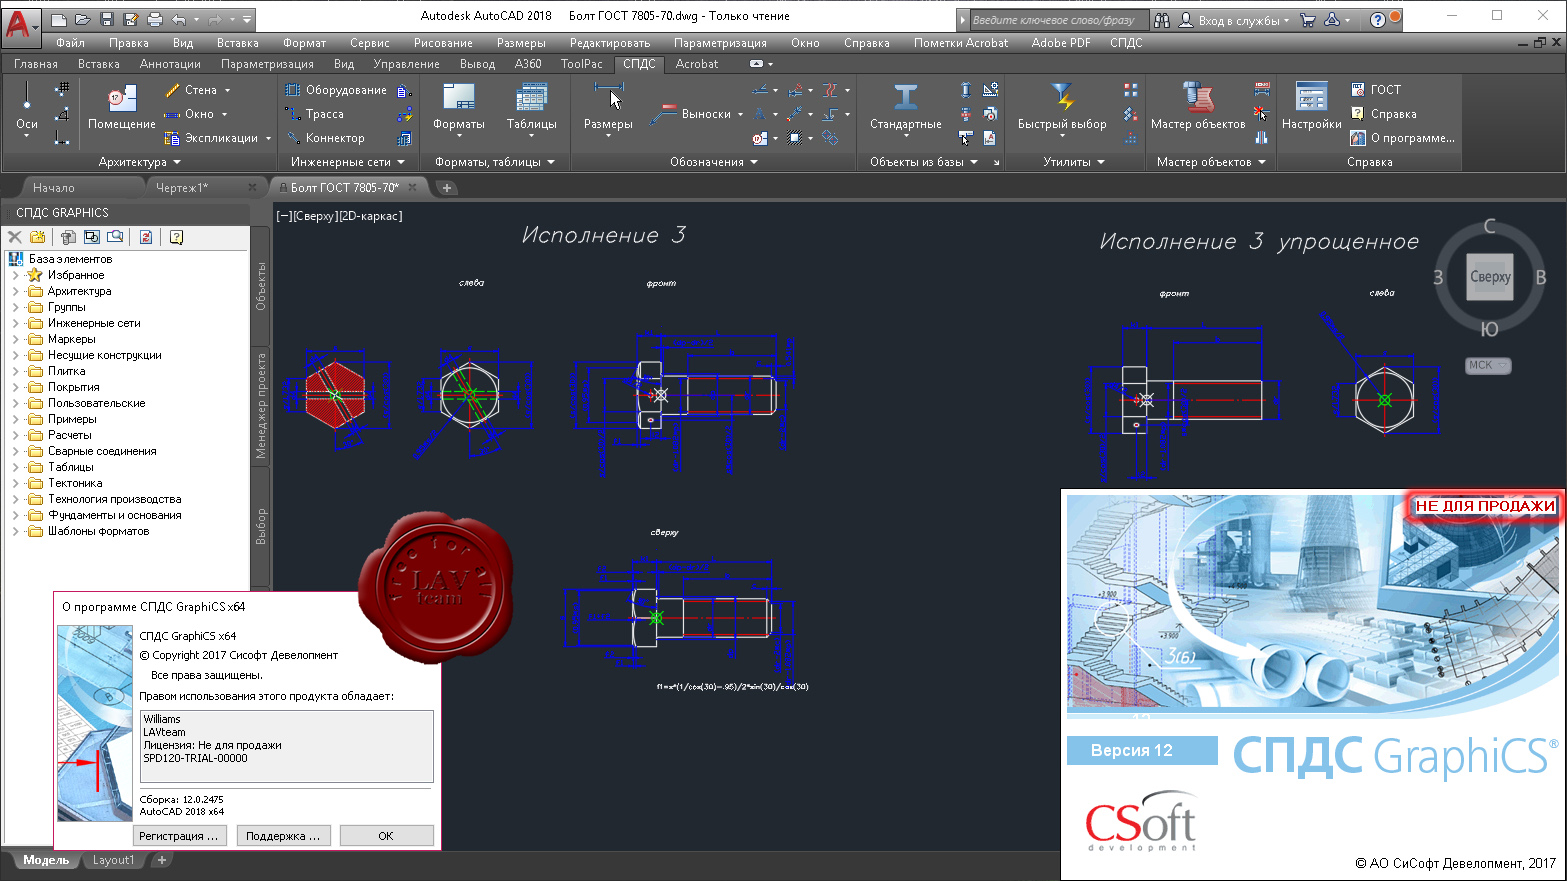Click the refresh icon in СПДС palette toolbar
This screenshot has height=881, width=1567.
[146, 237]
